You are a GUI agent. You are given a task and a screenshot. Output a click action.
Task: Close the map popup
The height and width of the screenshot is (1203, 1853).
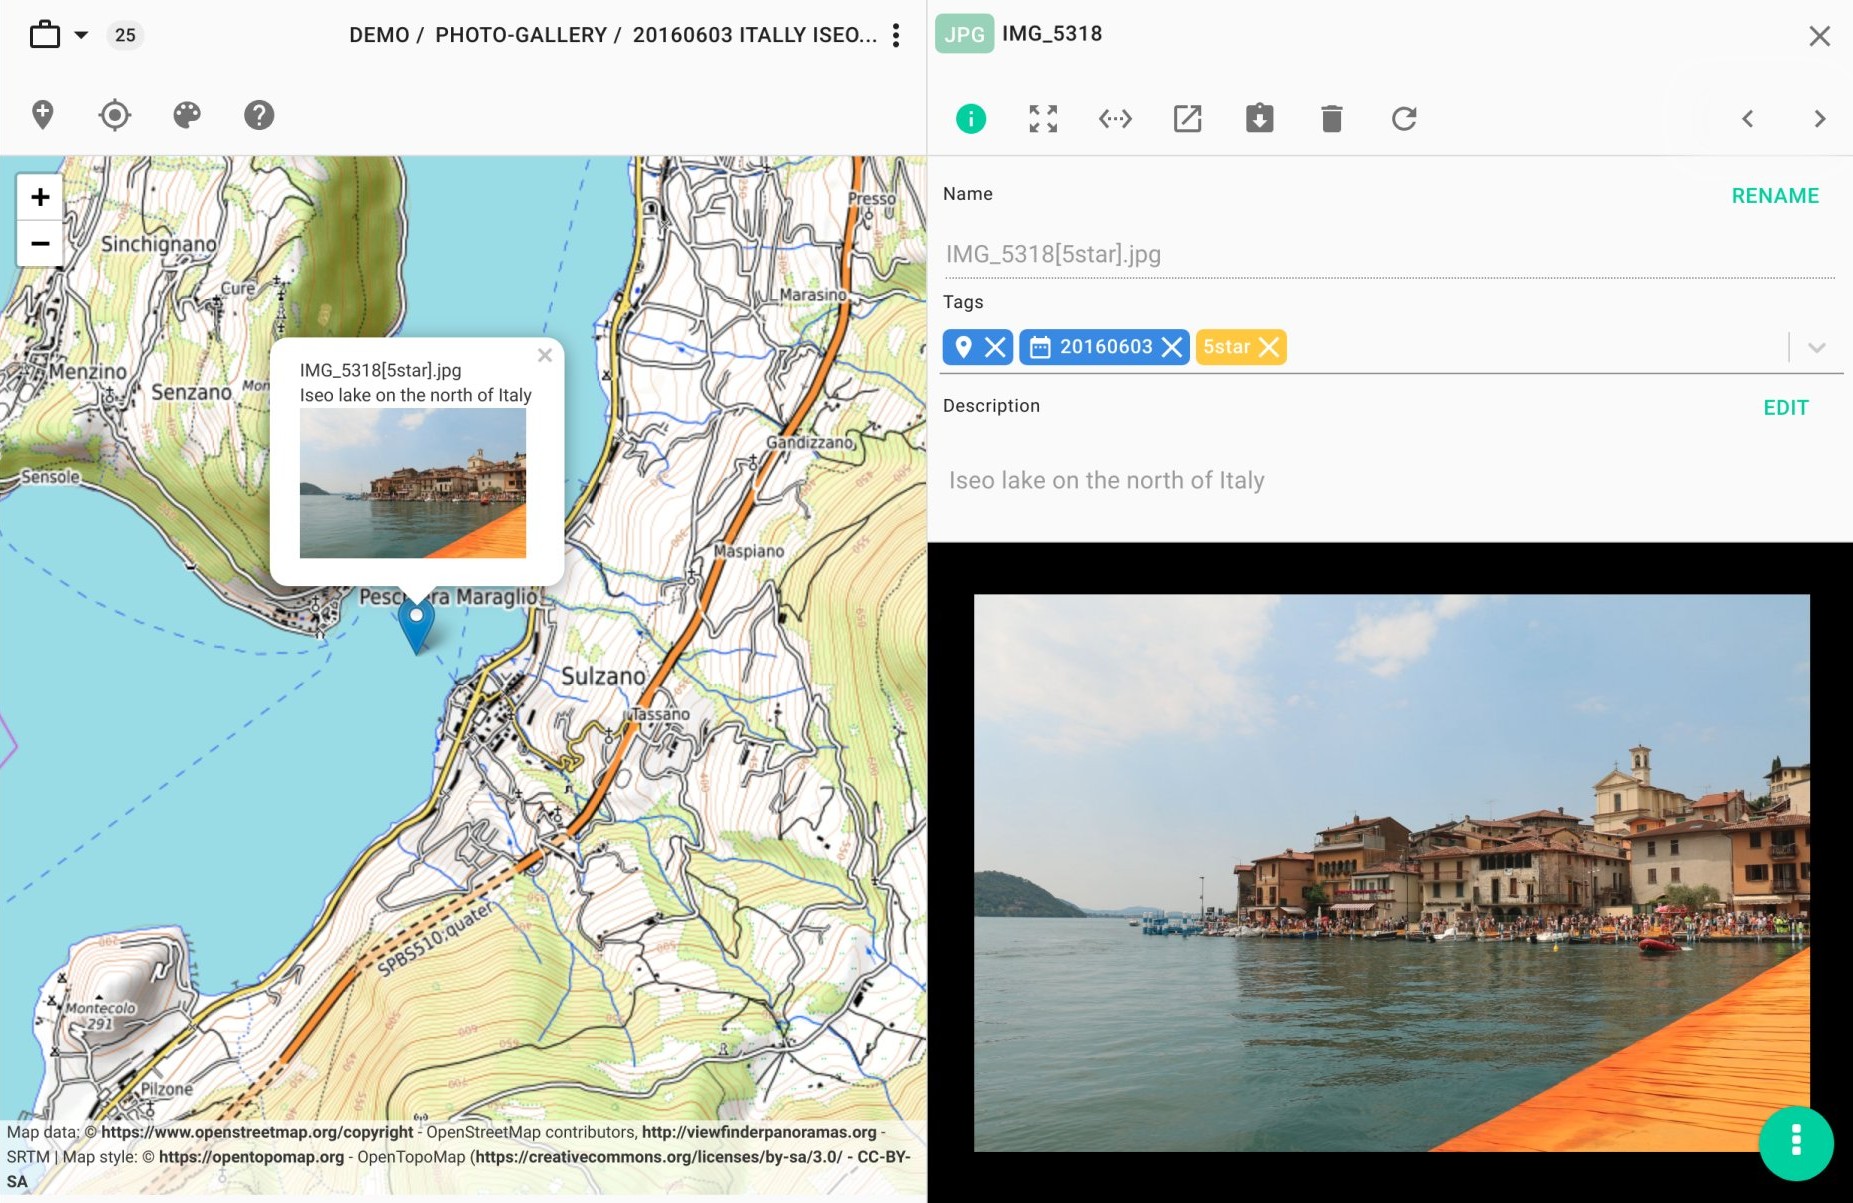[545, 355]
